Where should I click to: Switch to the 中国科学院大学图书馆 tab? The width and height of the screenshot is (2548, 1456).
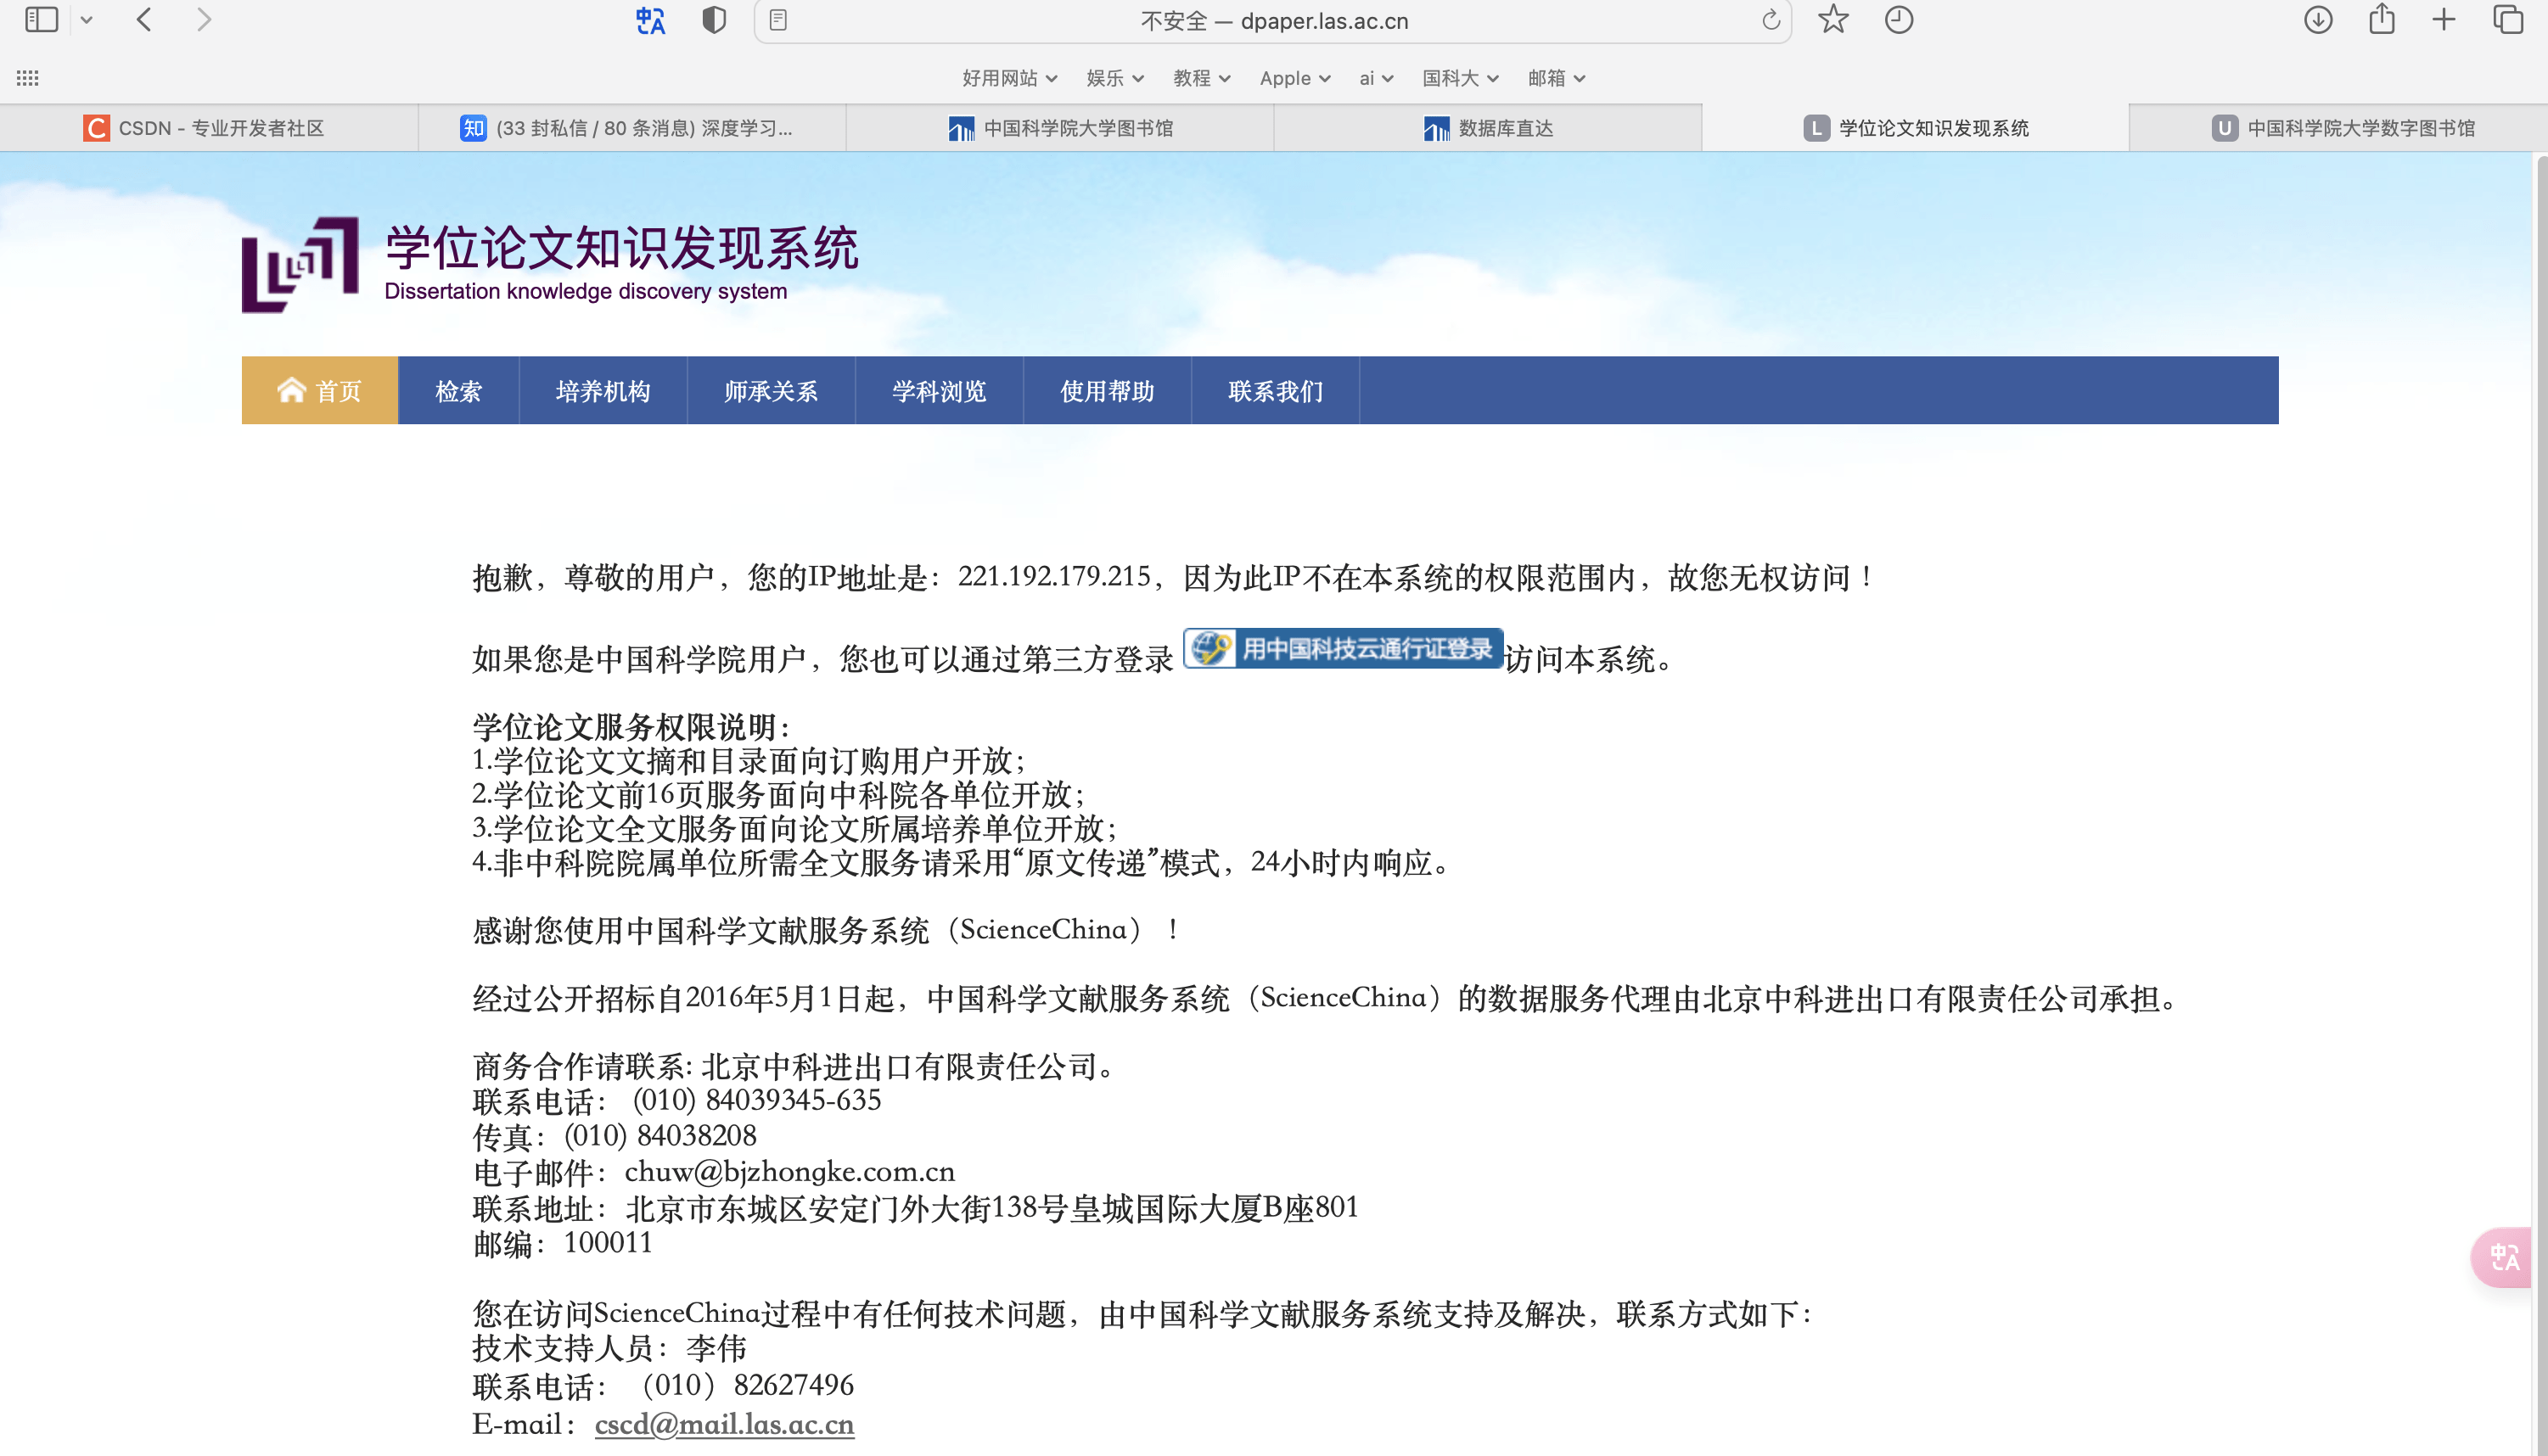(x=1060, y=128)
